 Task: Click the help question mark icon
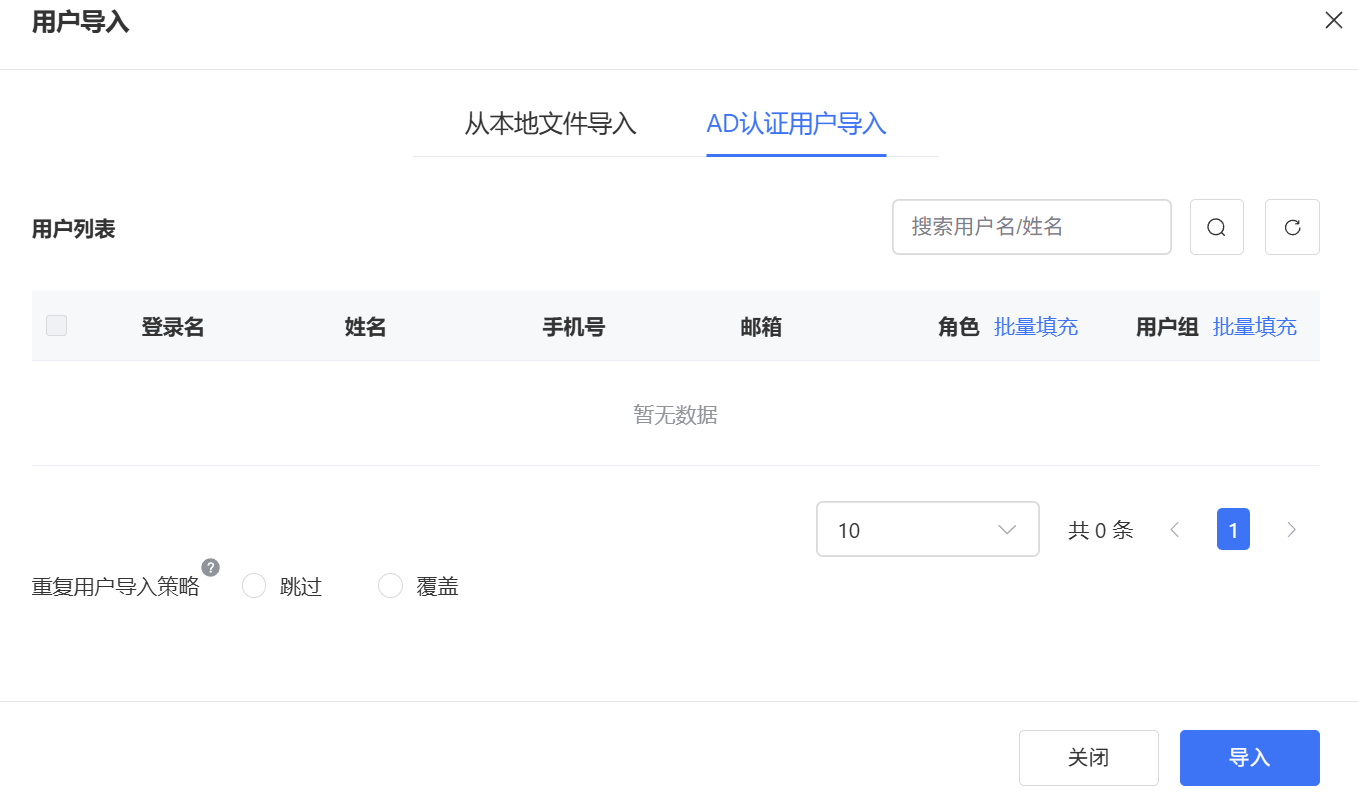pyautogui.click(x=210, y=568)
